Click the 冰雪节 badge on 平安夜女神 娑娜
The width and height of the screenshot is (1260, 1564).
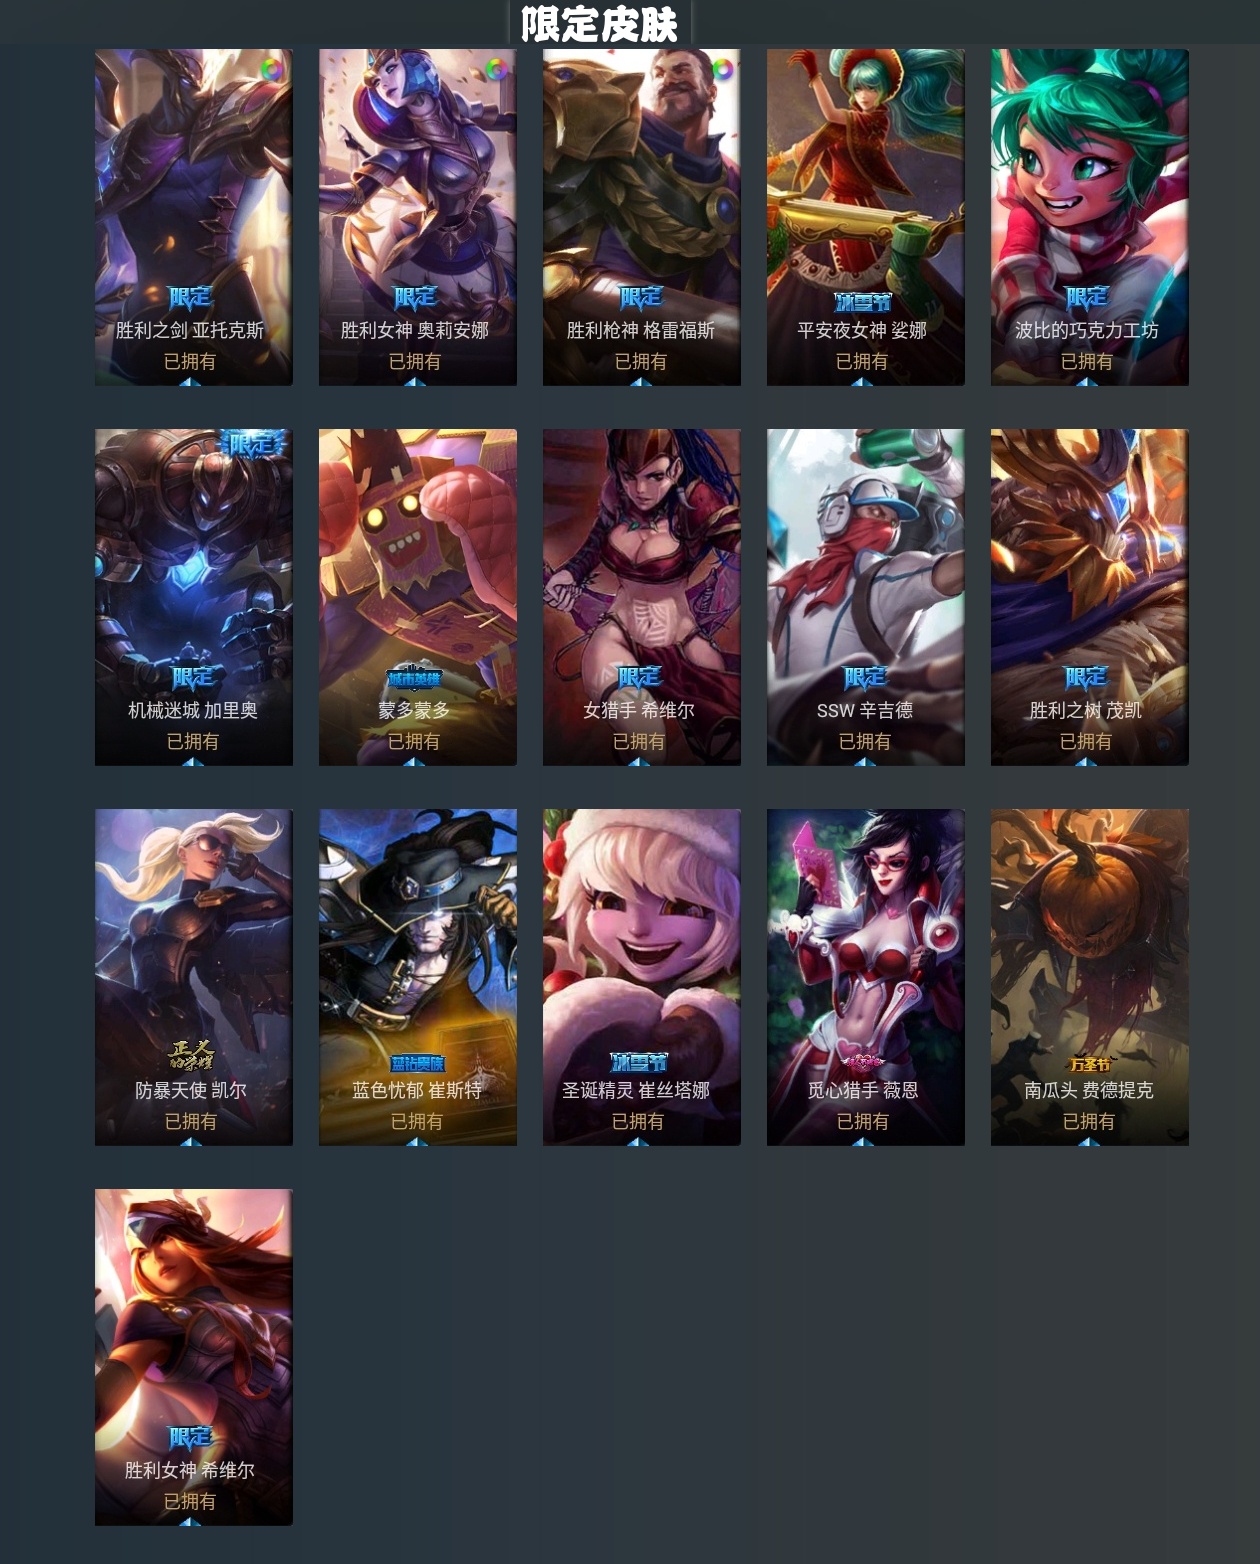click(x=863, y=301)
